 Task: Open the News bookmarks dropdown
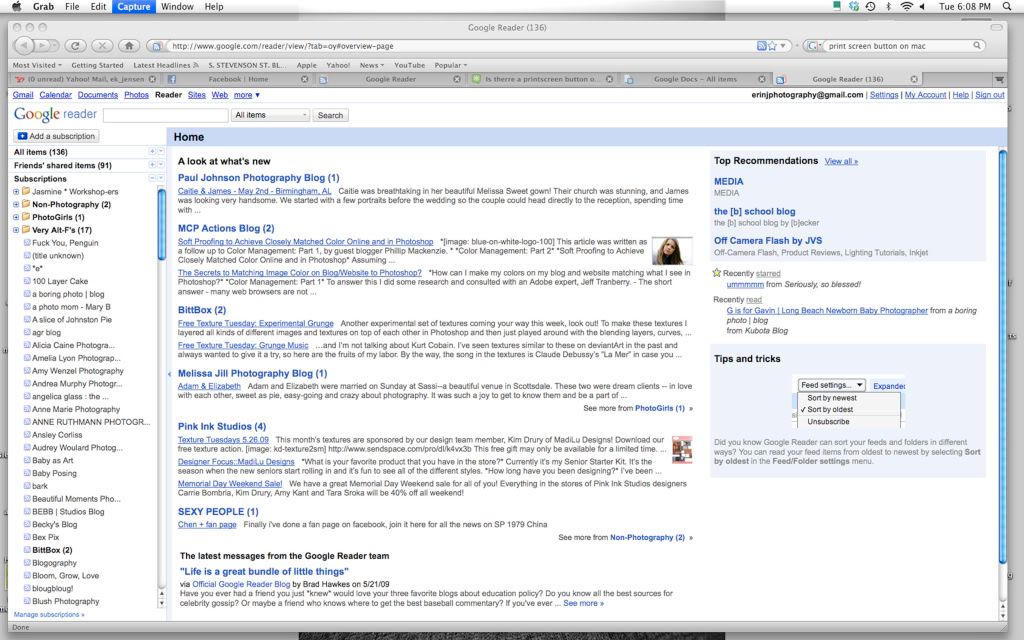(372, 65)
